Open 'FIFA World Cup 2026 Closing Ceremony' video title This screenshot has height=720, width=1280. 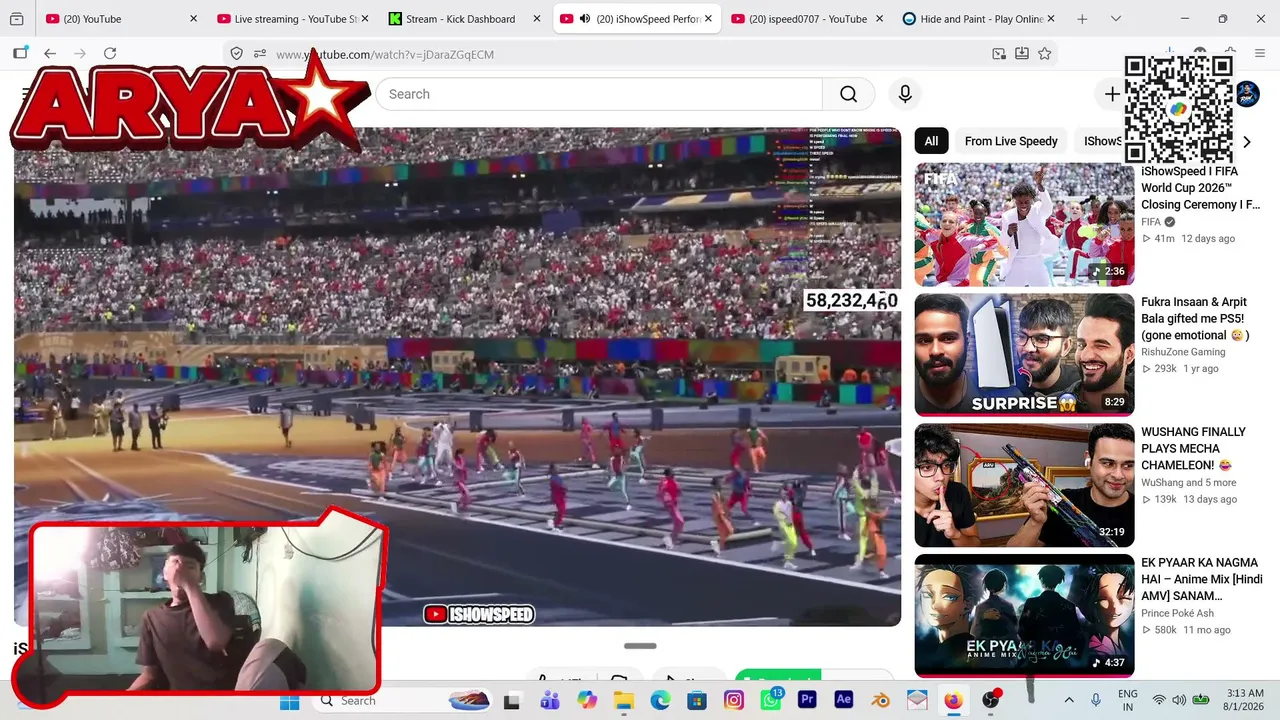[x=1201, y=188]
